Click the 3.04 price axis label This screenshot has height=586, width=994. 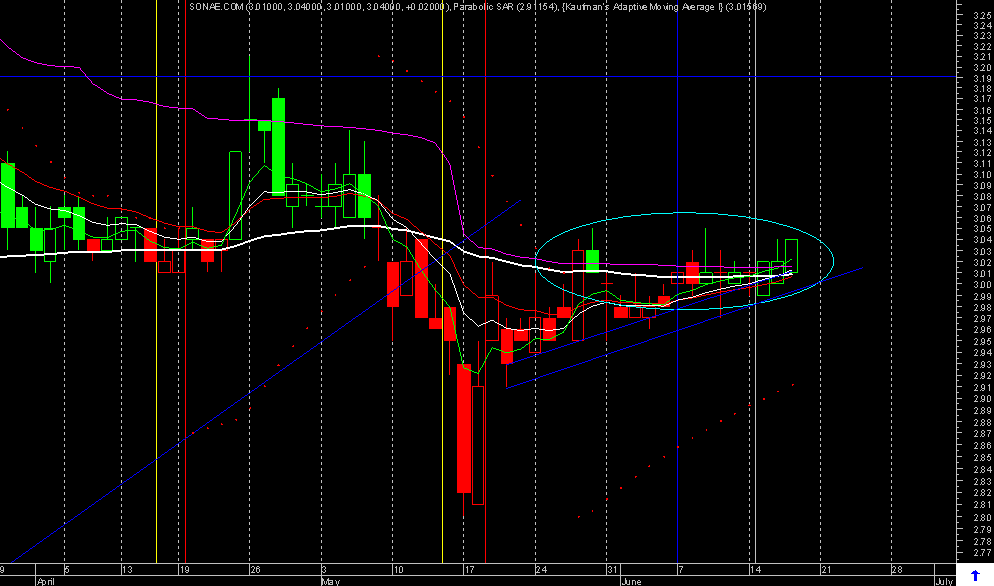[x=983, y=240]
